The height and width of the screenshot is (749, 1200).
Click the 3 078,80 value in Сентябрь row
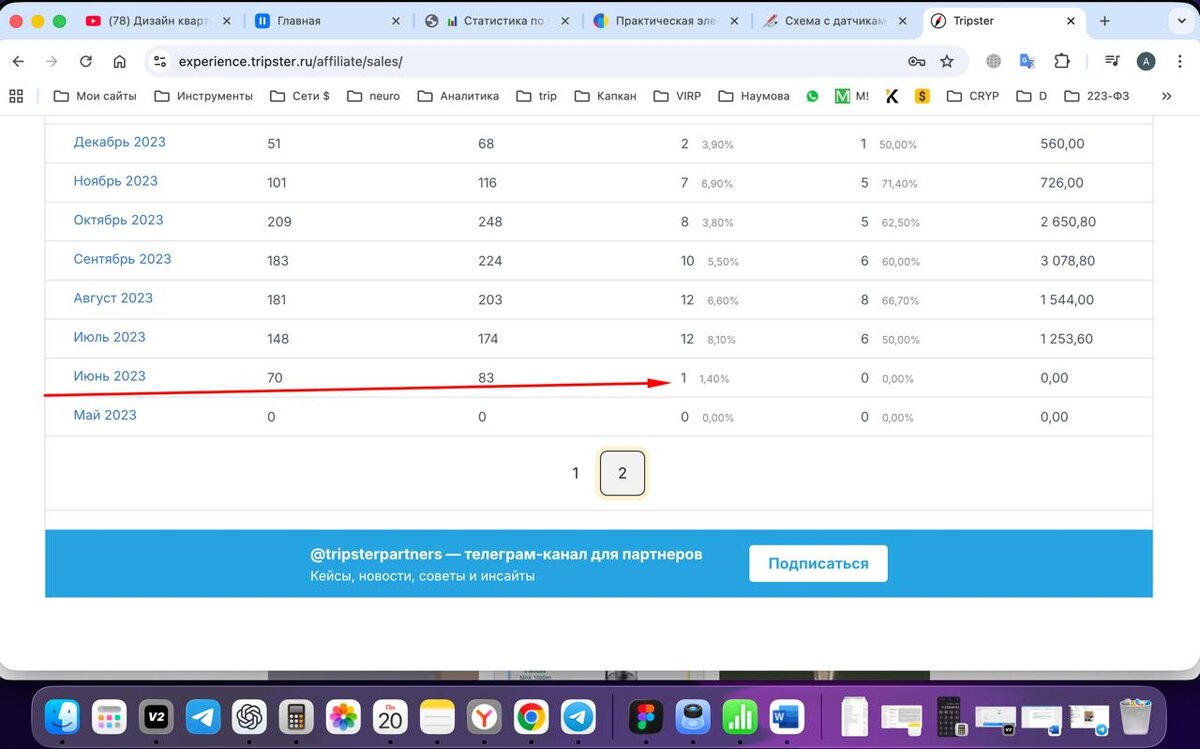point(1068,261)
